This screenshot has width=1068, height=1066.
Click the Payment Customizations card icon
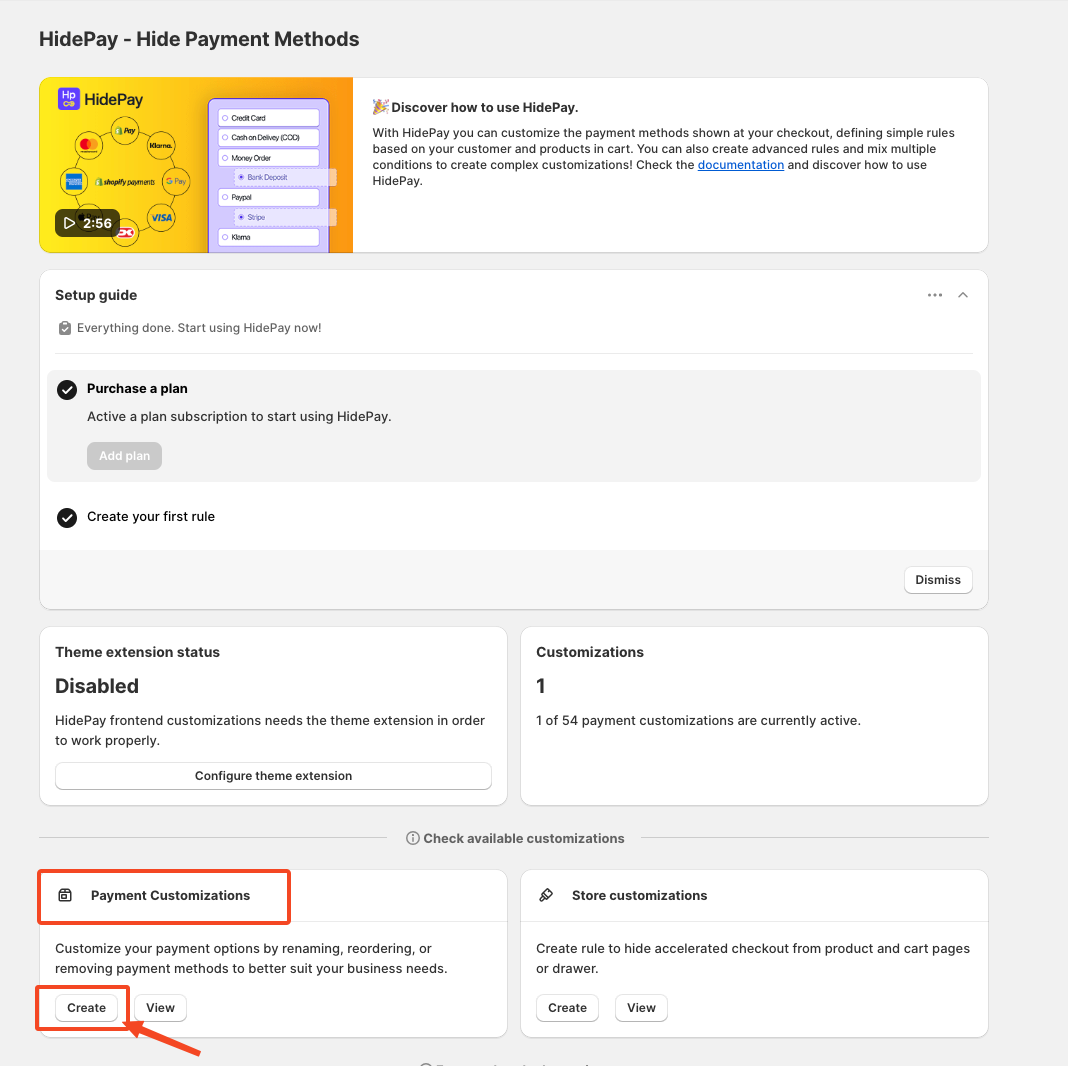pyautogui.click(x=65, y=895)
